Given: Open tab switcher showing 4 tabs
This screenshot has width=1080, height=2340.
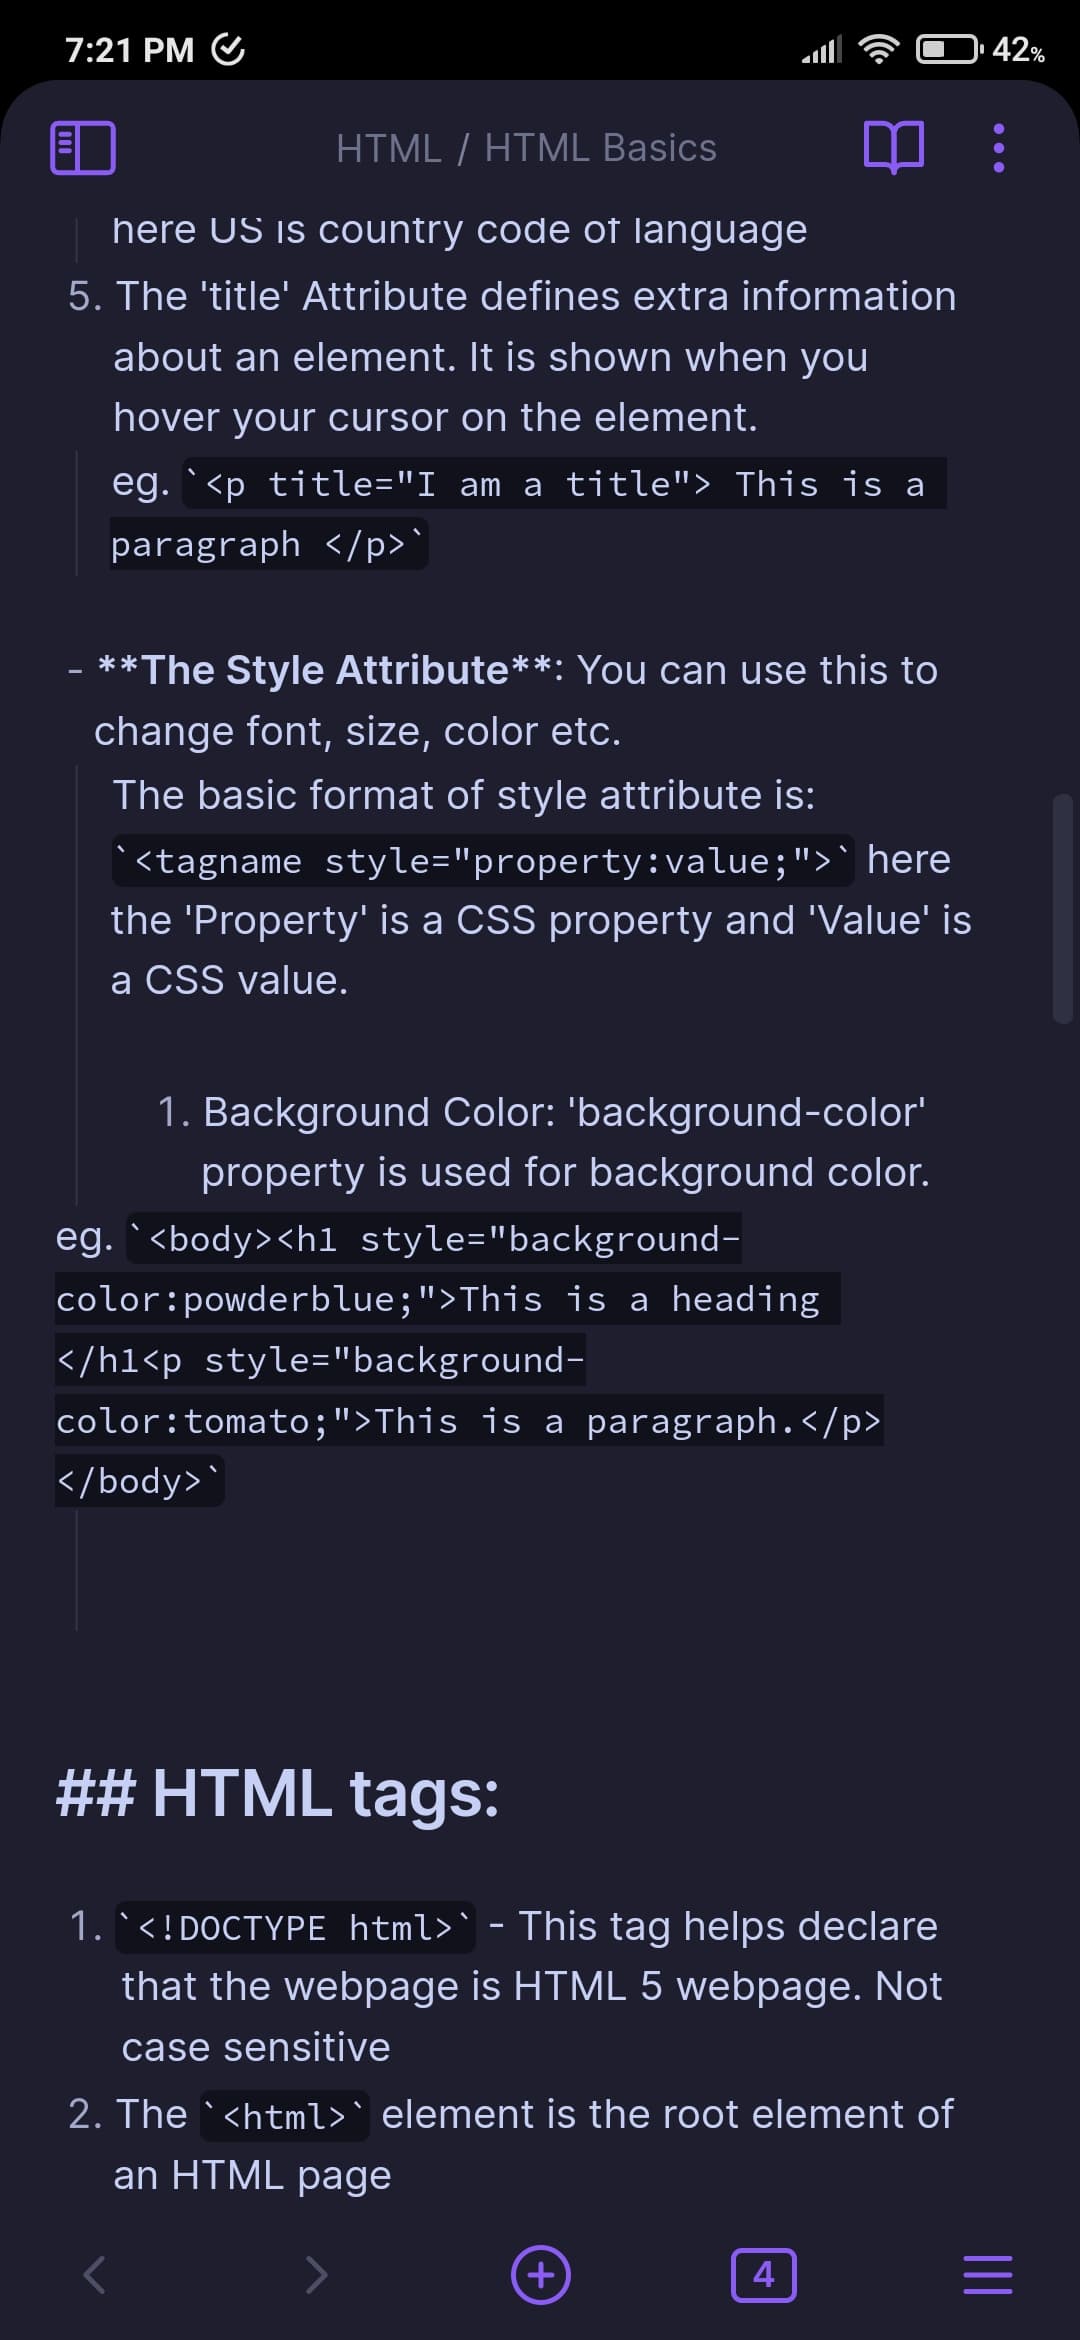Looking at the screenshot, I should click(764, 2275).
